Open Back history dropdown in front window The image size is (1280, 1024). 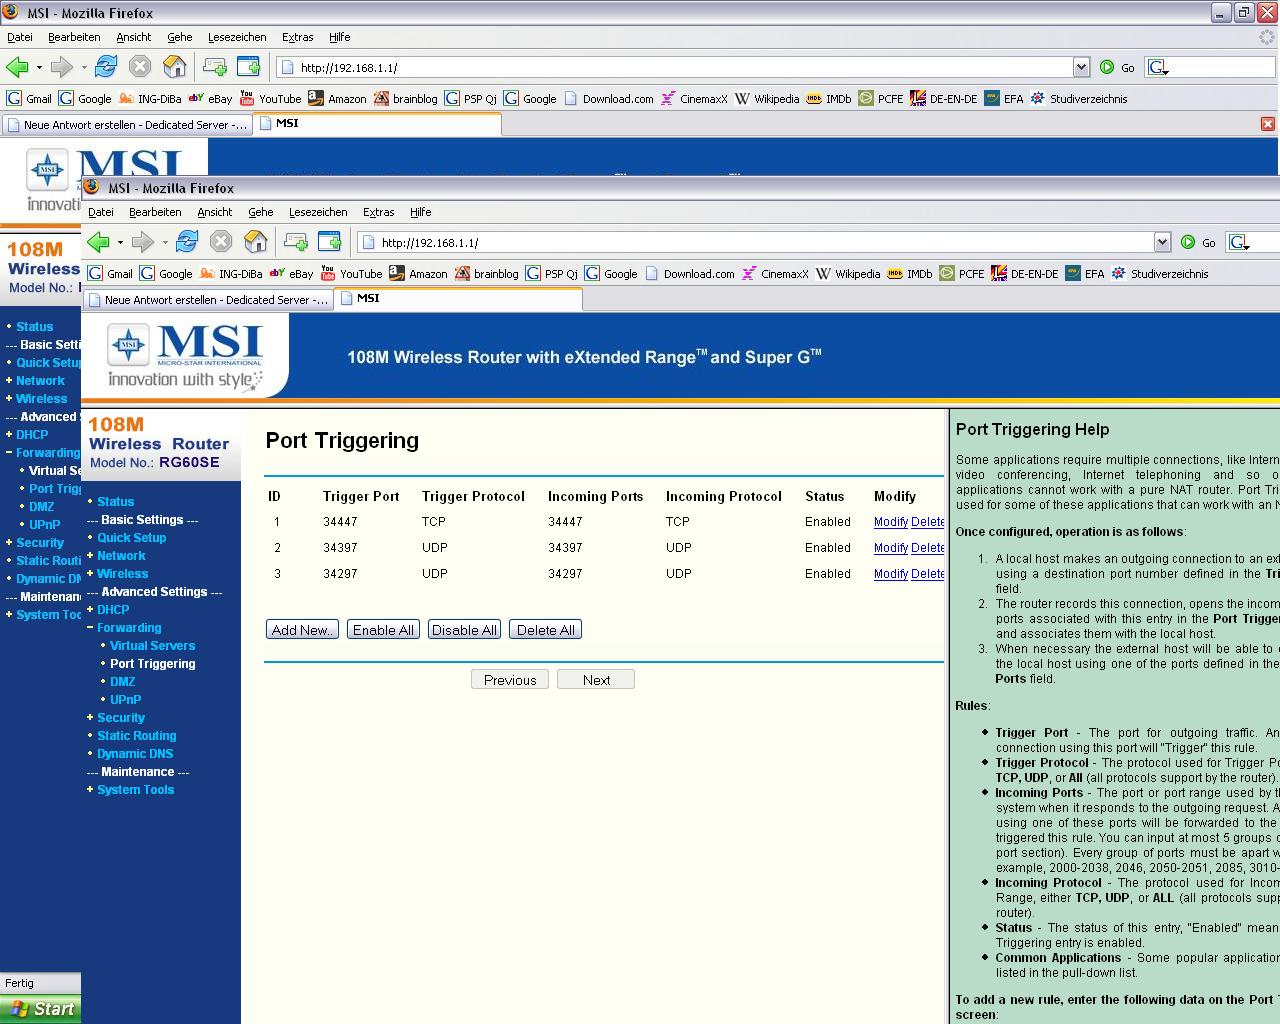120,242
